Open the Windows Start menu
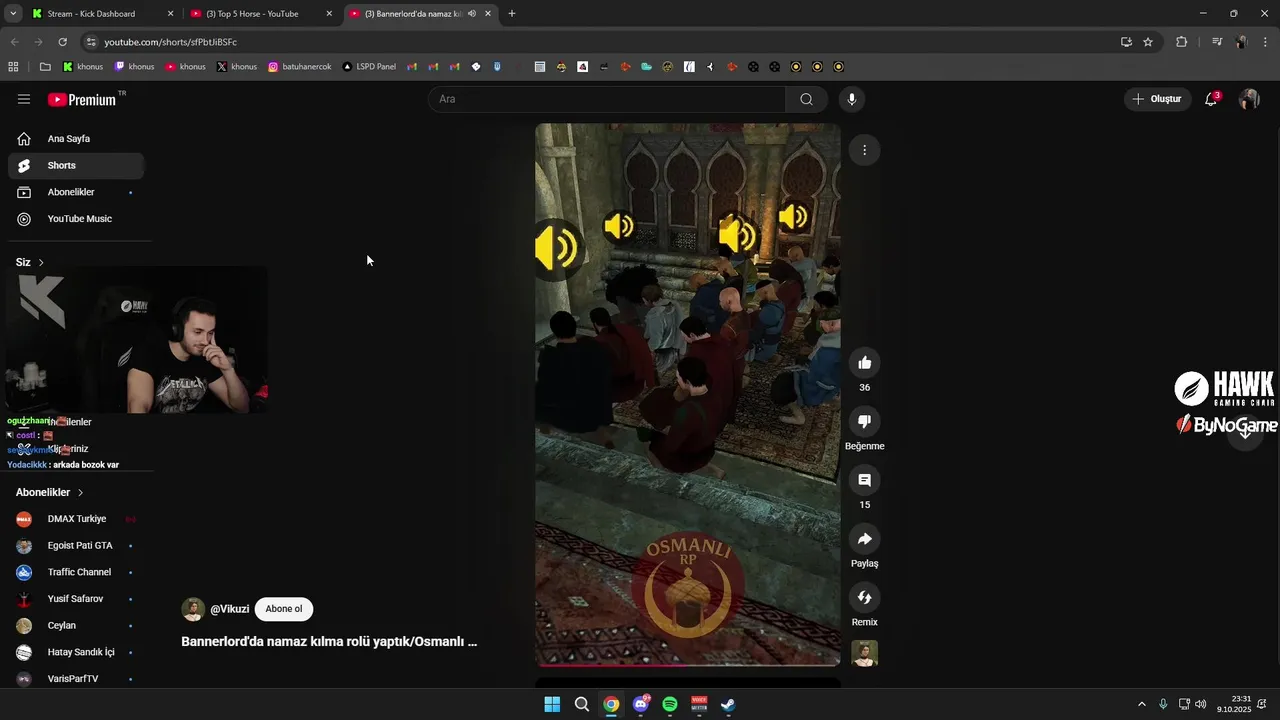The width and height of the screenshot is (1280, 720). pyautogui.click(x=552, y=704)
